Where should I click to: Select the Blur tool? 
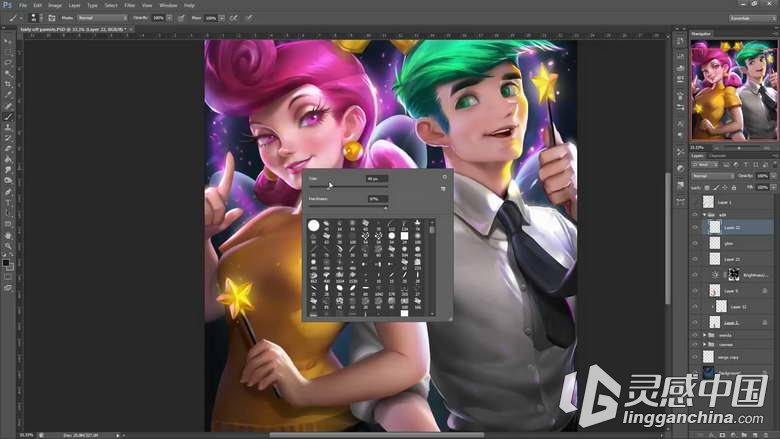7,170
